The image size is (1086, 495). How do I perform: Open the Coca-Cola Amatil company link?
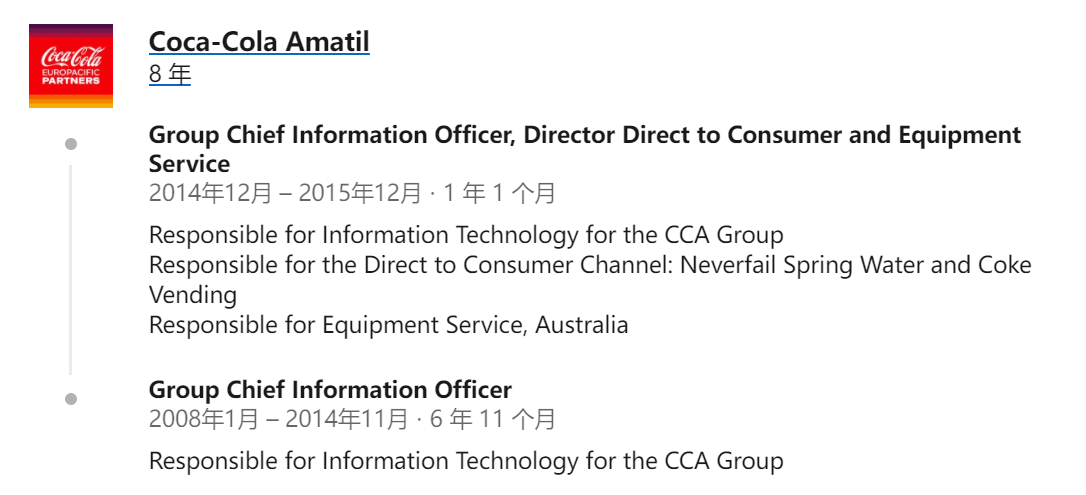click(259, 42)
